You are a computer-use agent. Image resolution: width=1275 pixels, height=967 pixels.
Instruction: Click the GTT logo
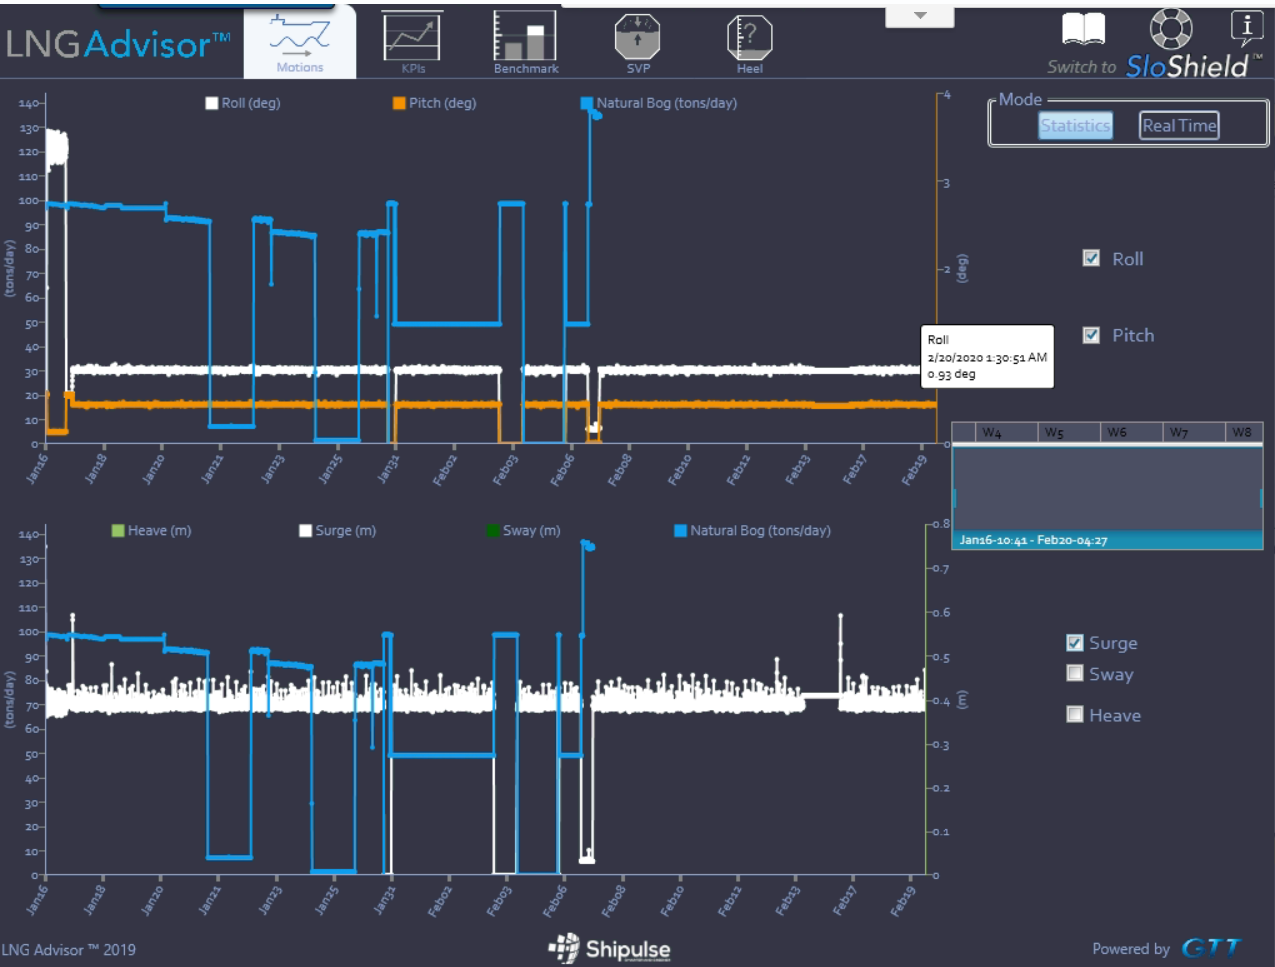click(x=1210, y=948)
